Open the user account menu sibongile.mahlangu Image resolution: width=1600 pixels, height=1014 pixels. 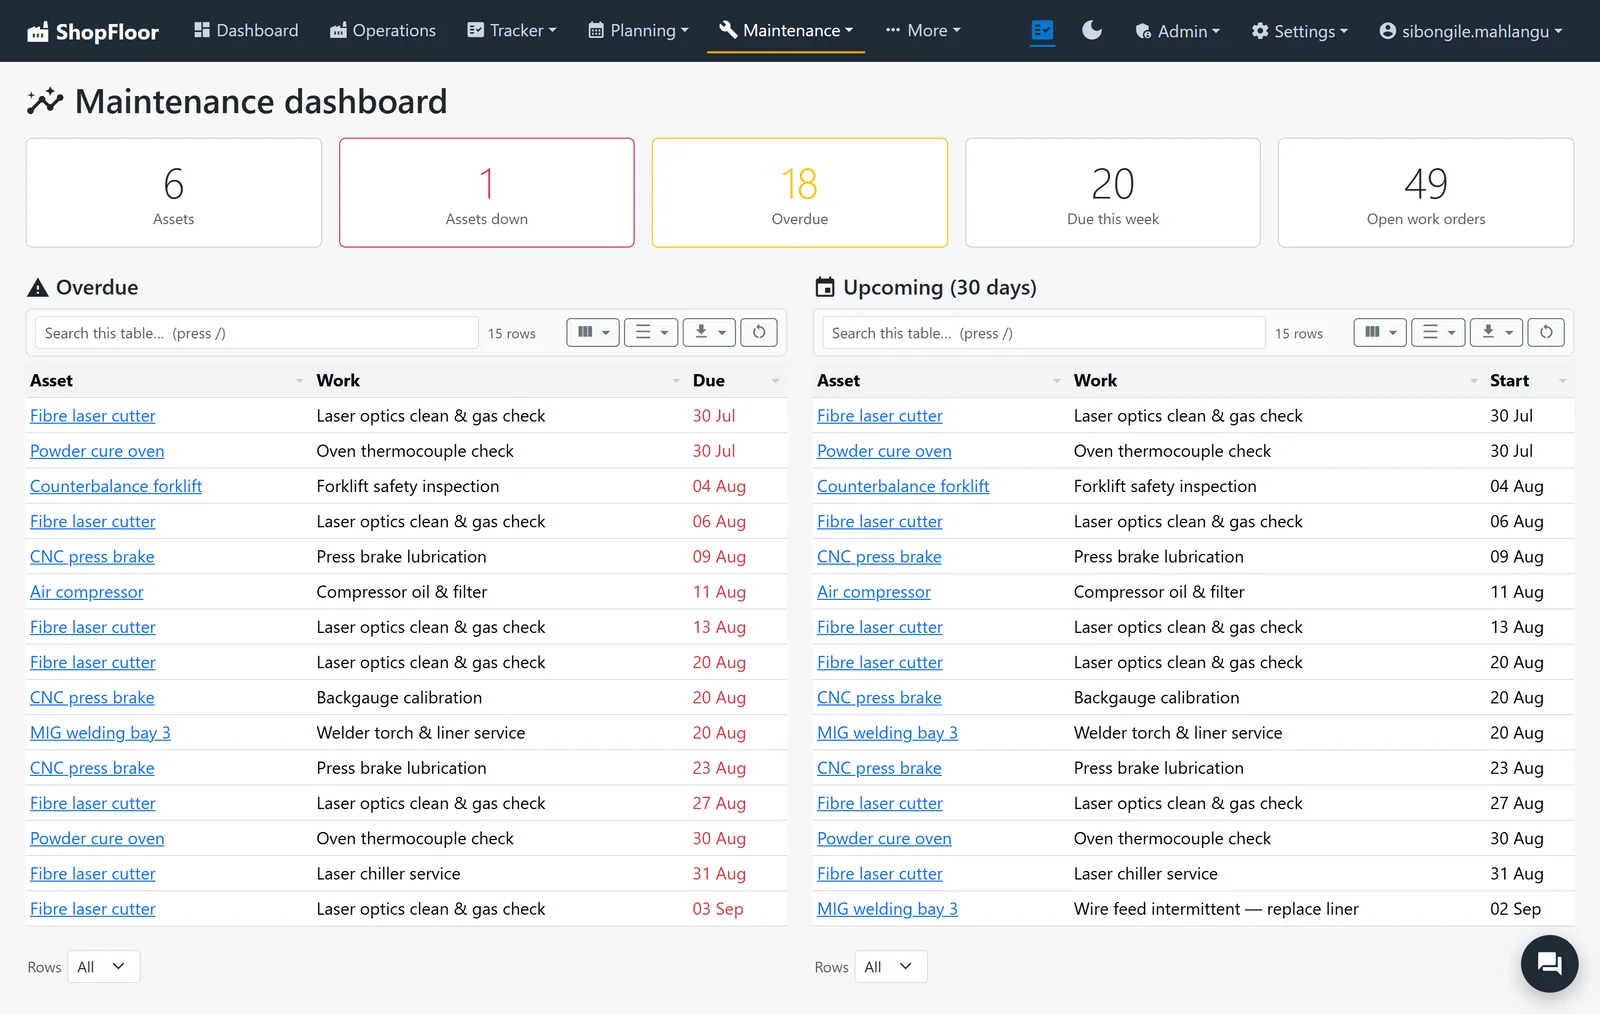pos(1470,31)
